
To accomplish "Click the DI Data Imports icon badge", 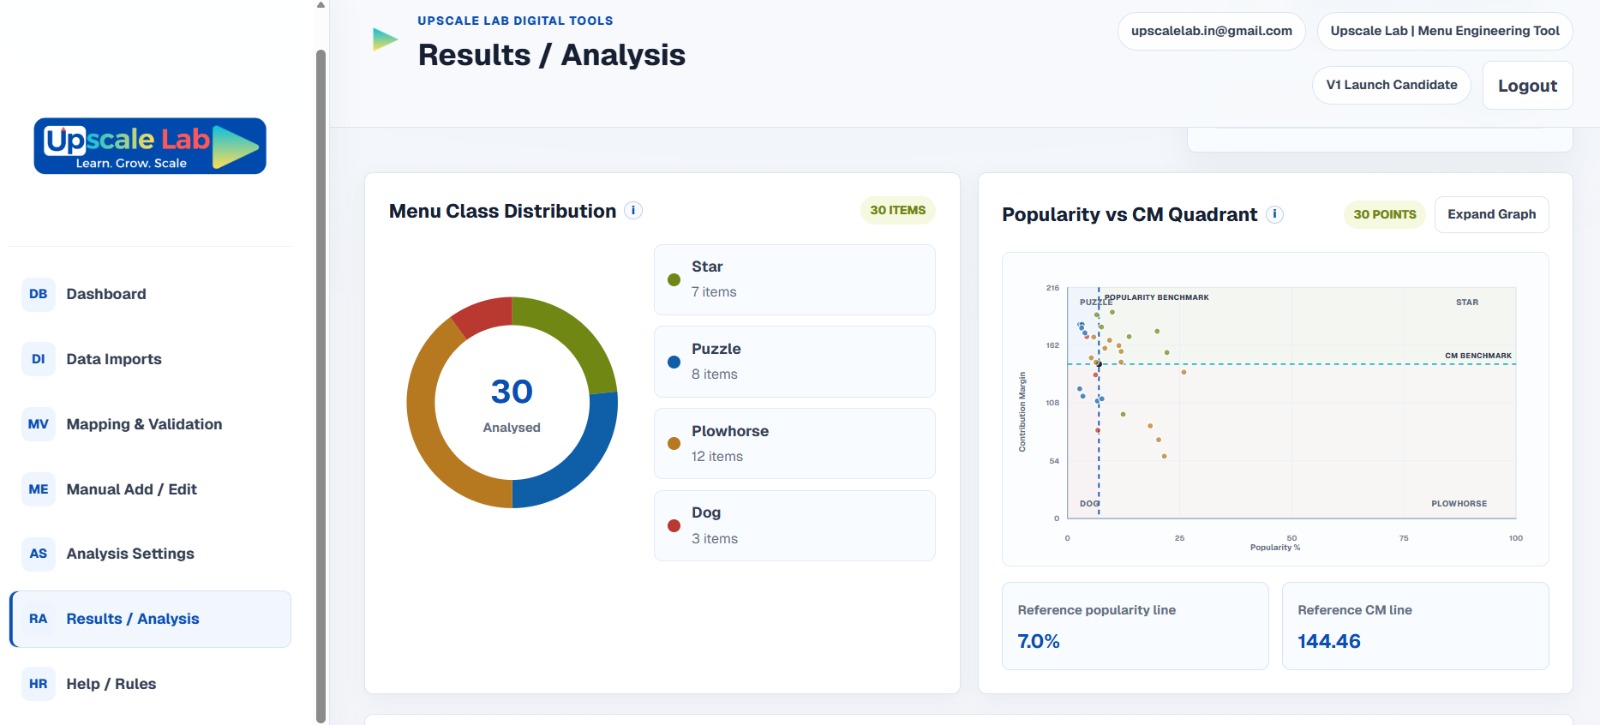I will click(x=38, y=359).
